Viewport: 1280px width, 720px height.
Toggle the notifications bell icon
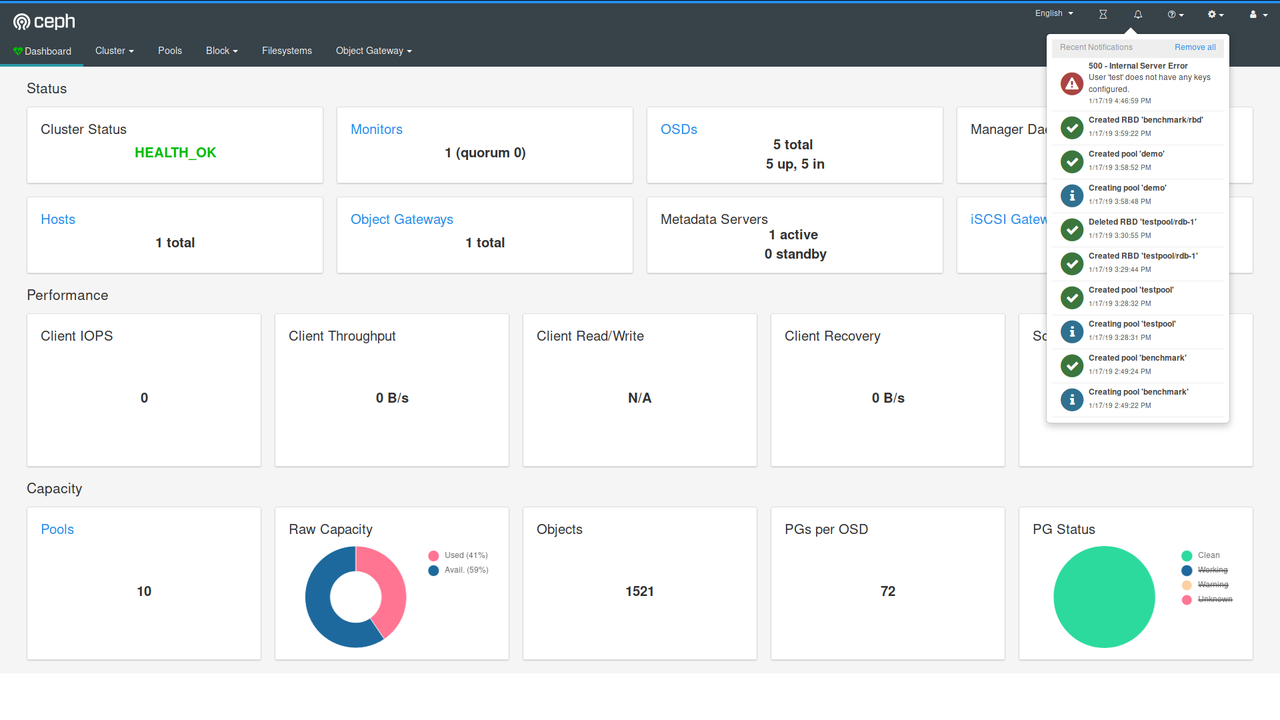[1138, 14]
